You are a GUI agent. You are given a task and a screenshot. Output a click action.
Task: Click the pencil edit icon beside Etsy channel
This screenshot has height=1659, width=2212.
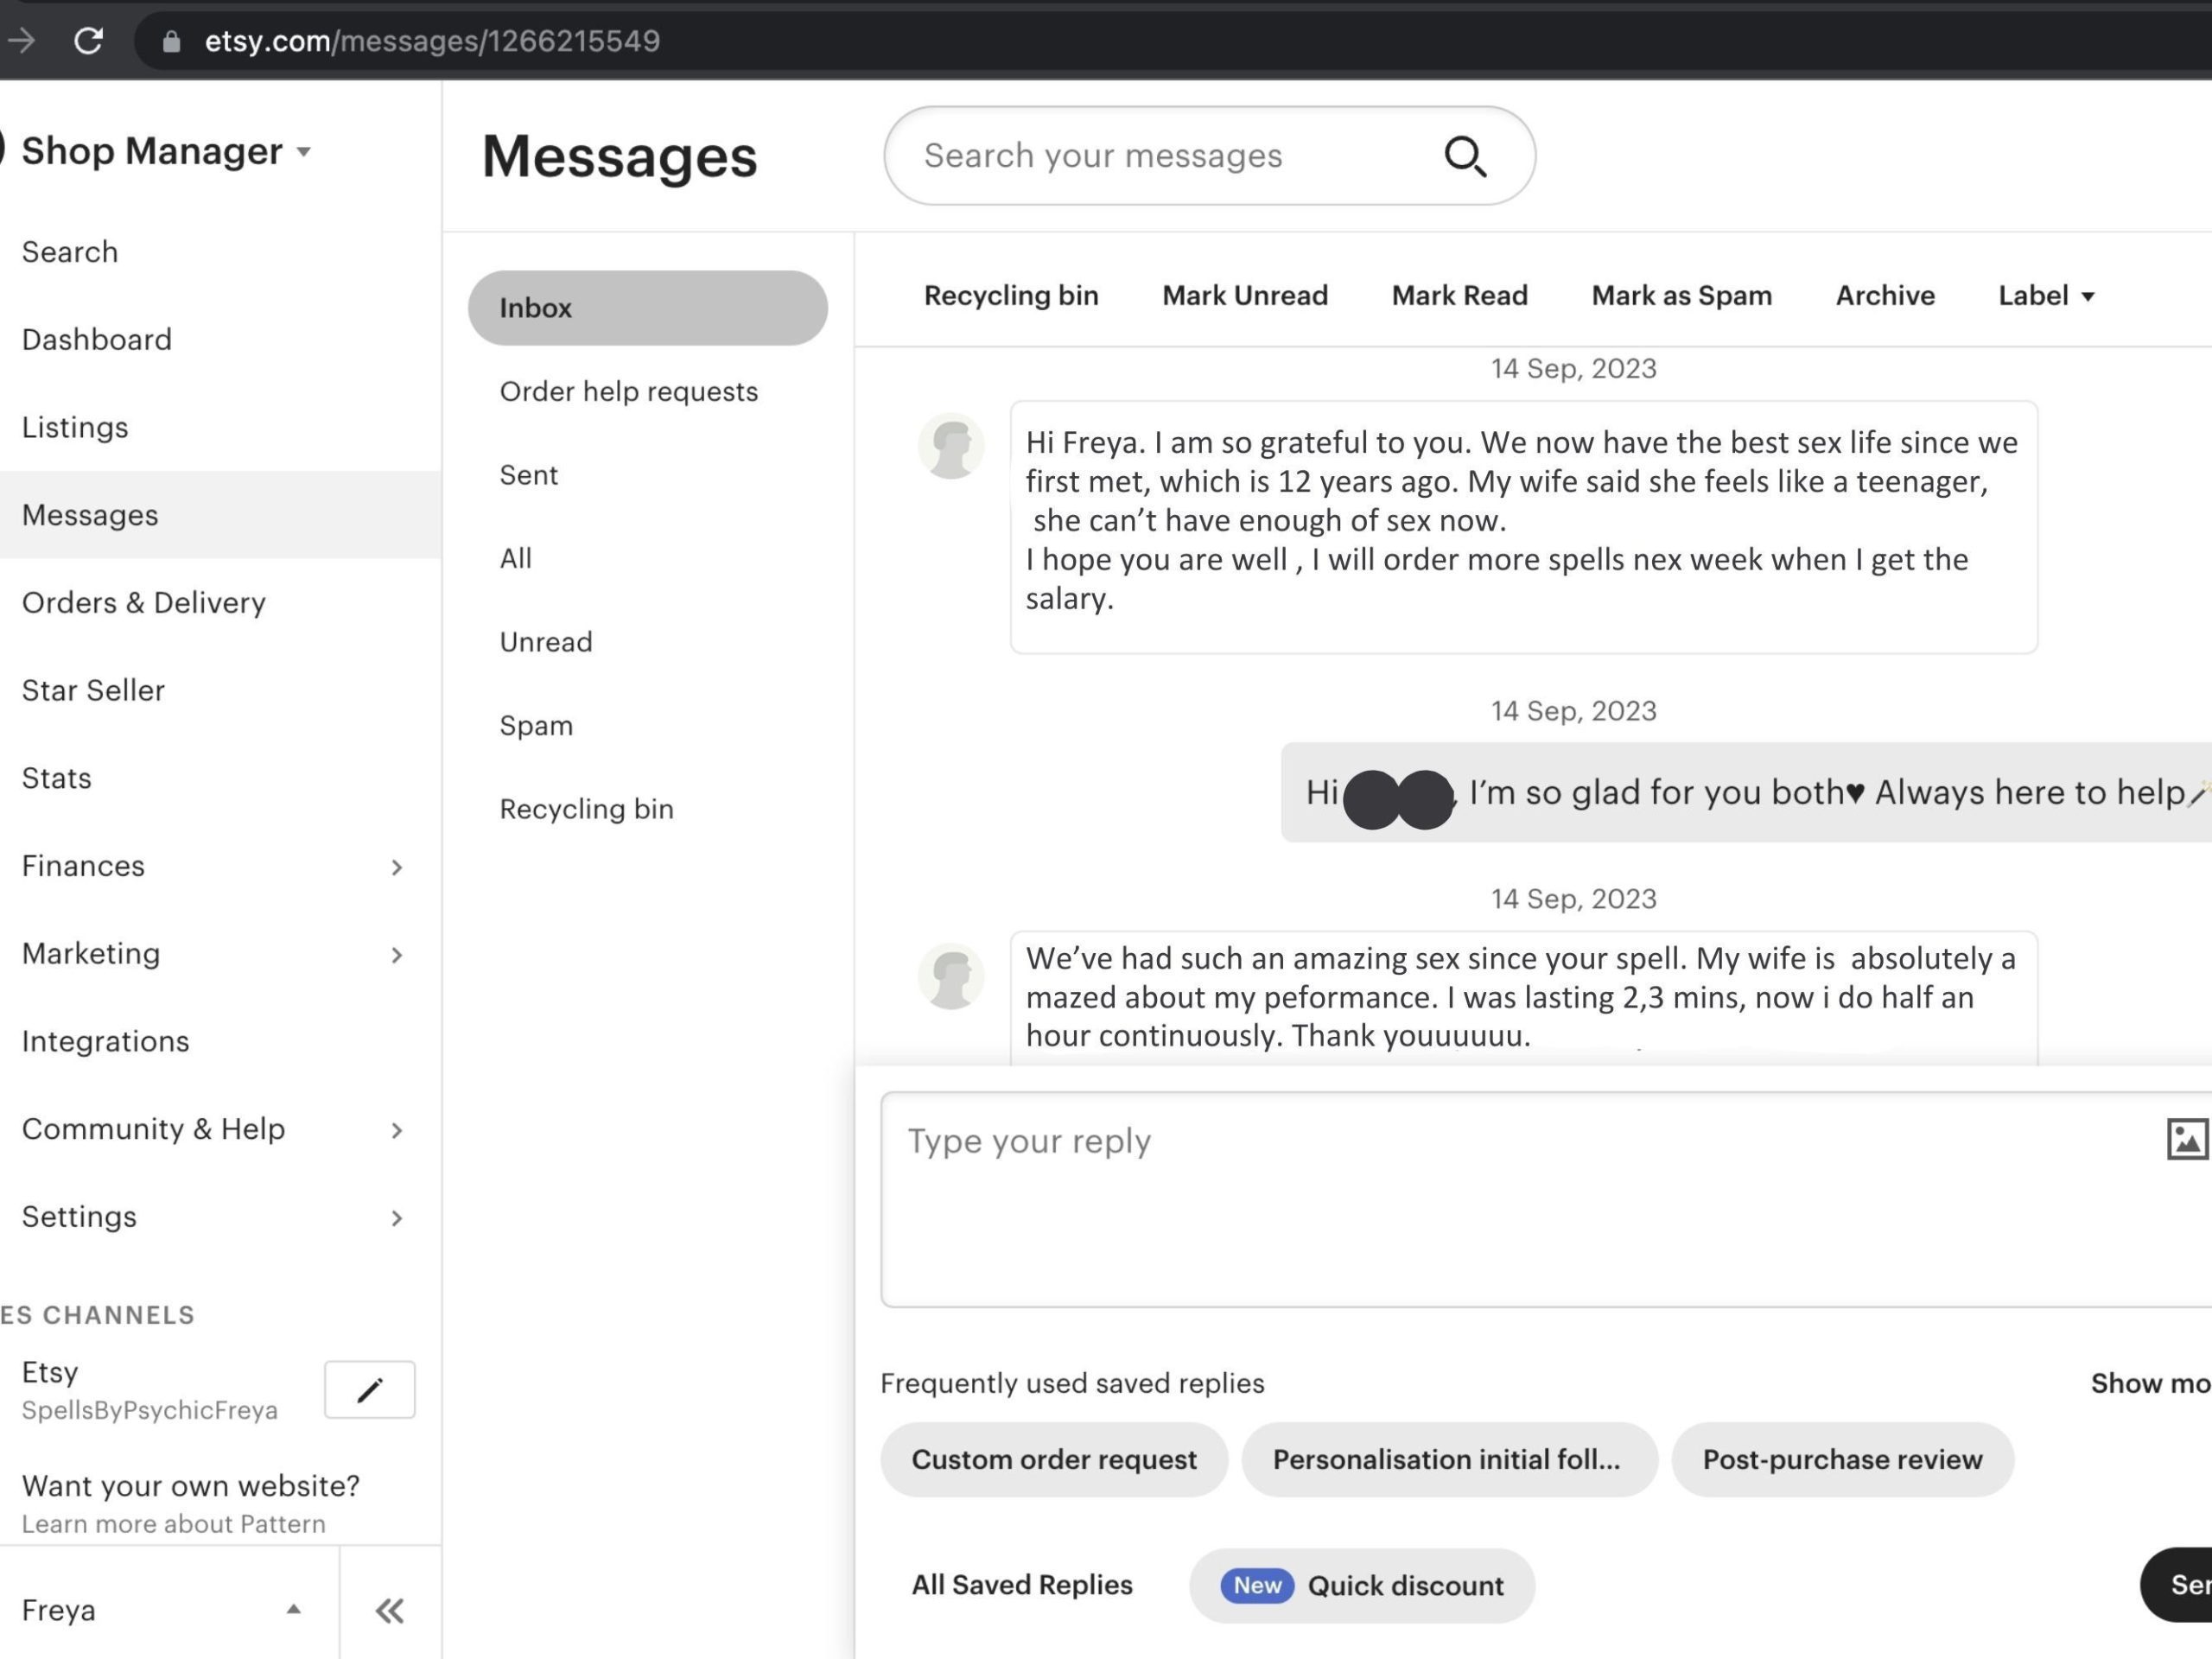point(369,1389)
